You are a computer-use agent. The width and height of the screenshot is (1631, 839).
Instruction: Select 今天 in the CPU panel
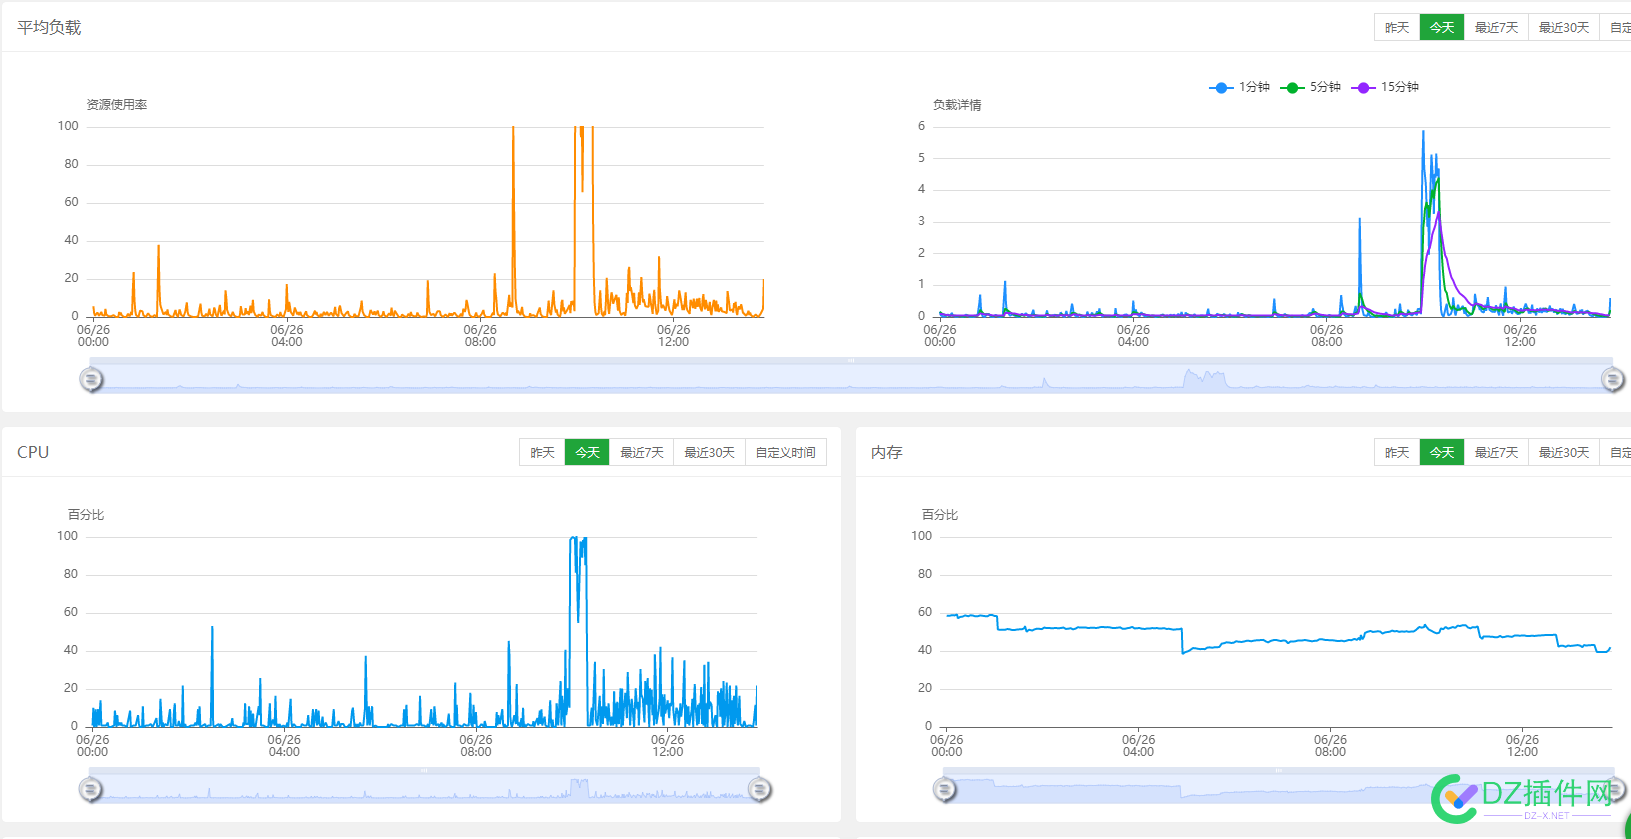[587, 453]
